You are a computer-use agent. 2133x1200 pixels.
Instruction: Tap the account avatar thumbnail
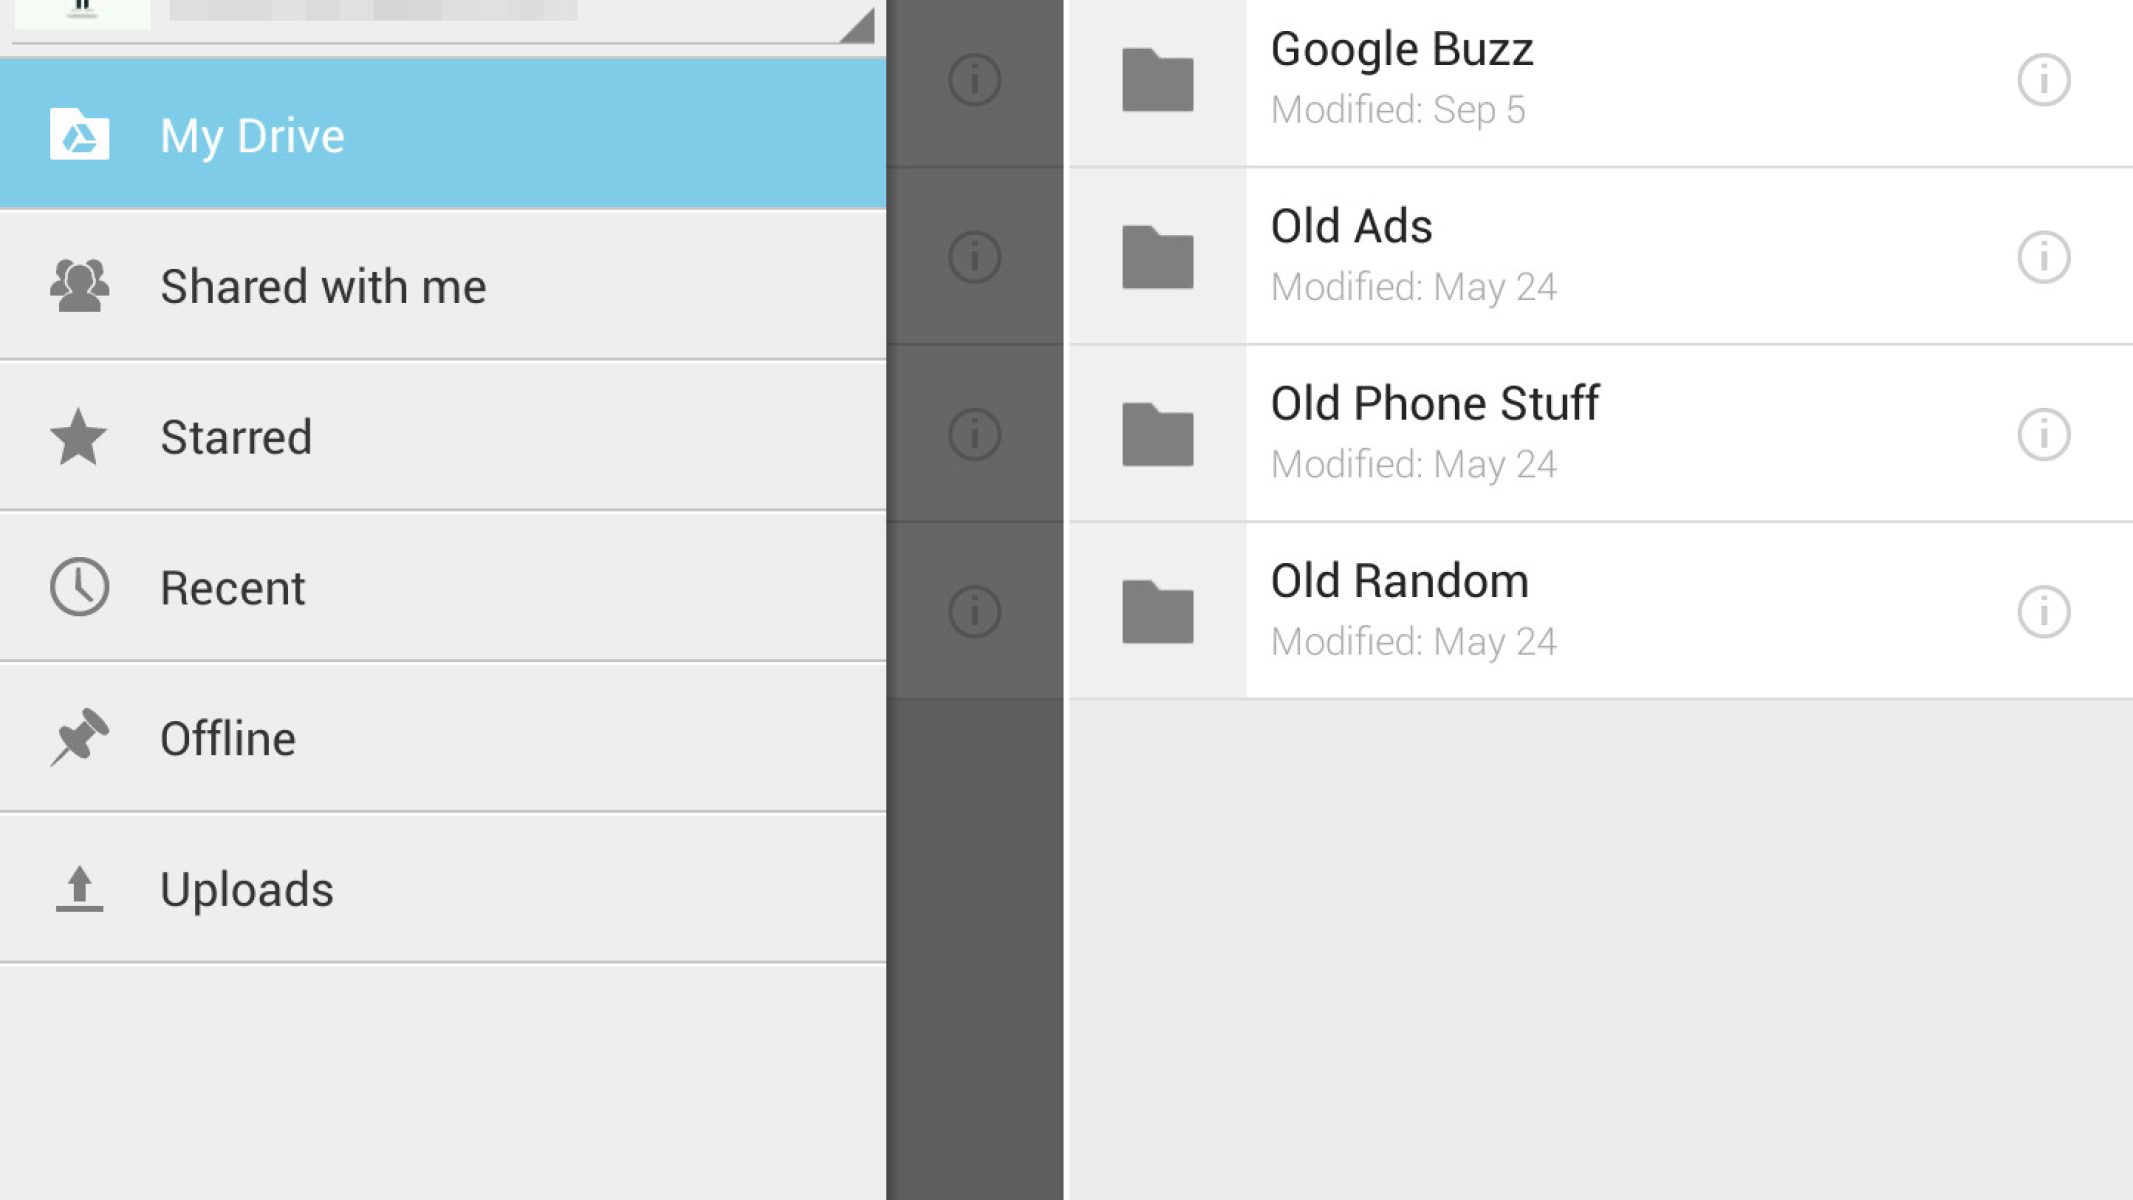click(x=82, y=12)
